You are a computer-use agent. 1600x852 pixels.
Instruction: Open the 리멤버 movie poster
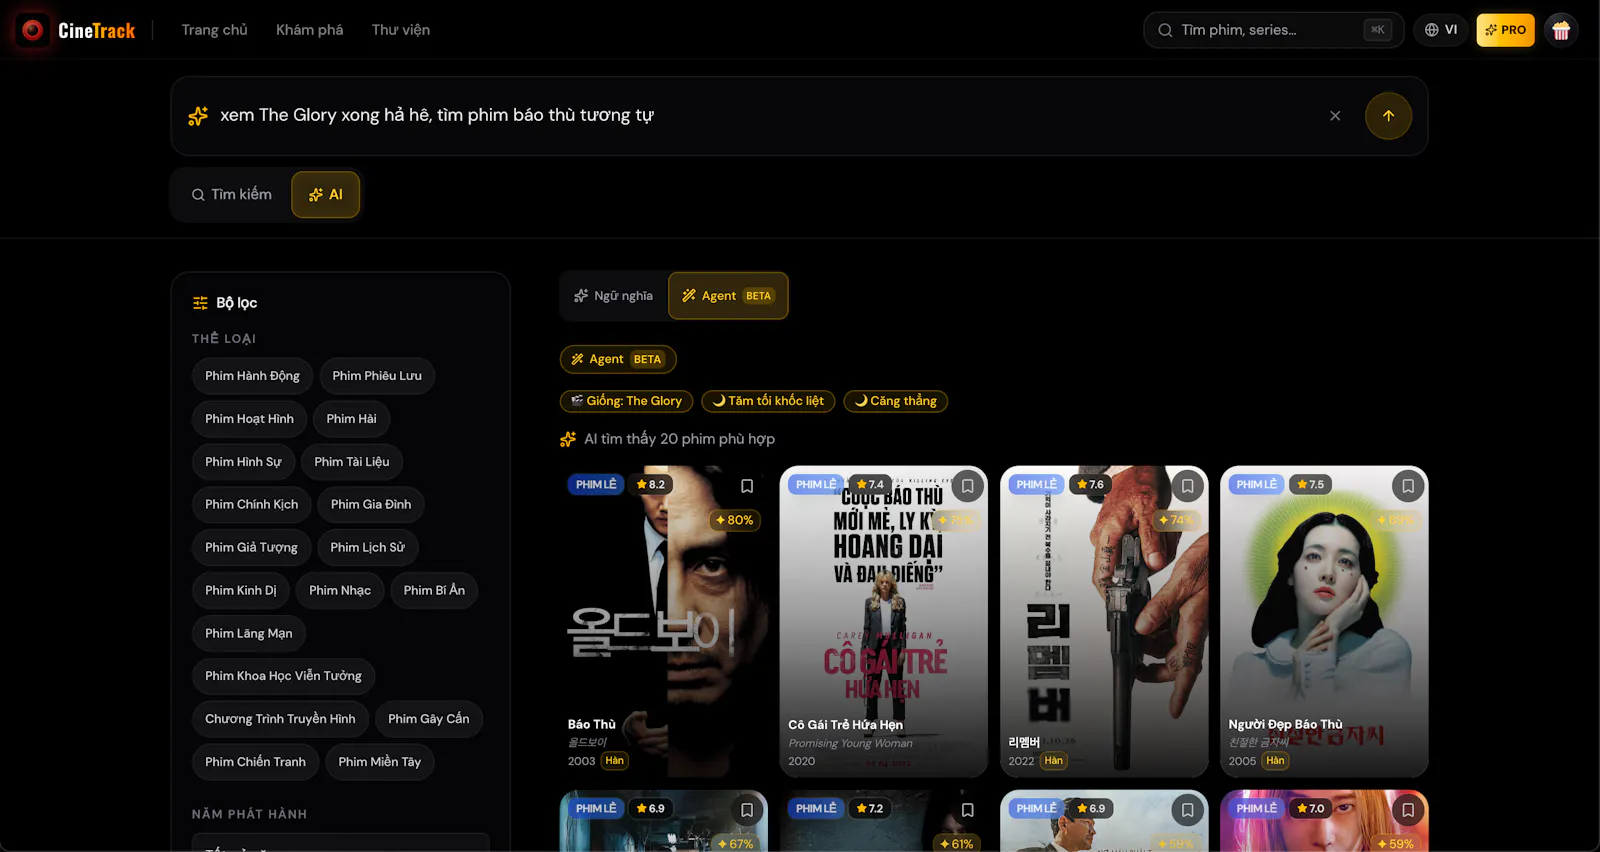coord(1104,621)
